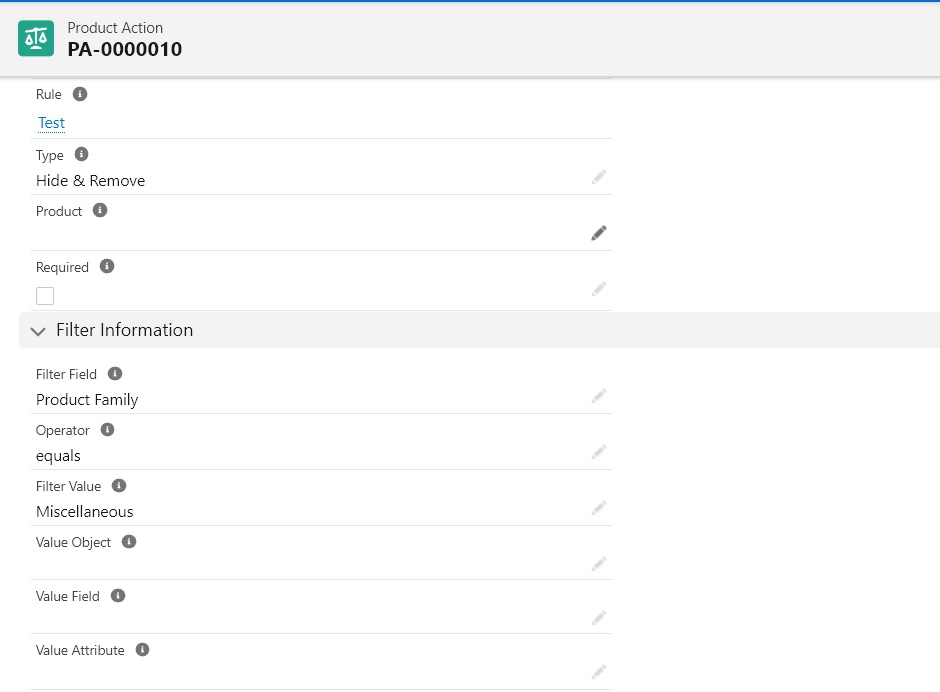940x692 pixels.
Task: Click the Miscellaneous filter value text
Action: coord(85,512)
